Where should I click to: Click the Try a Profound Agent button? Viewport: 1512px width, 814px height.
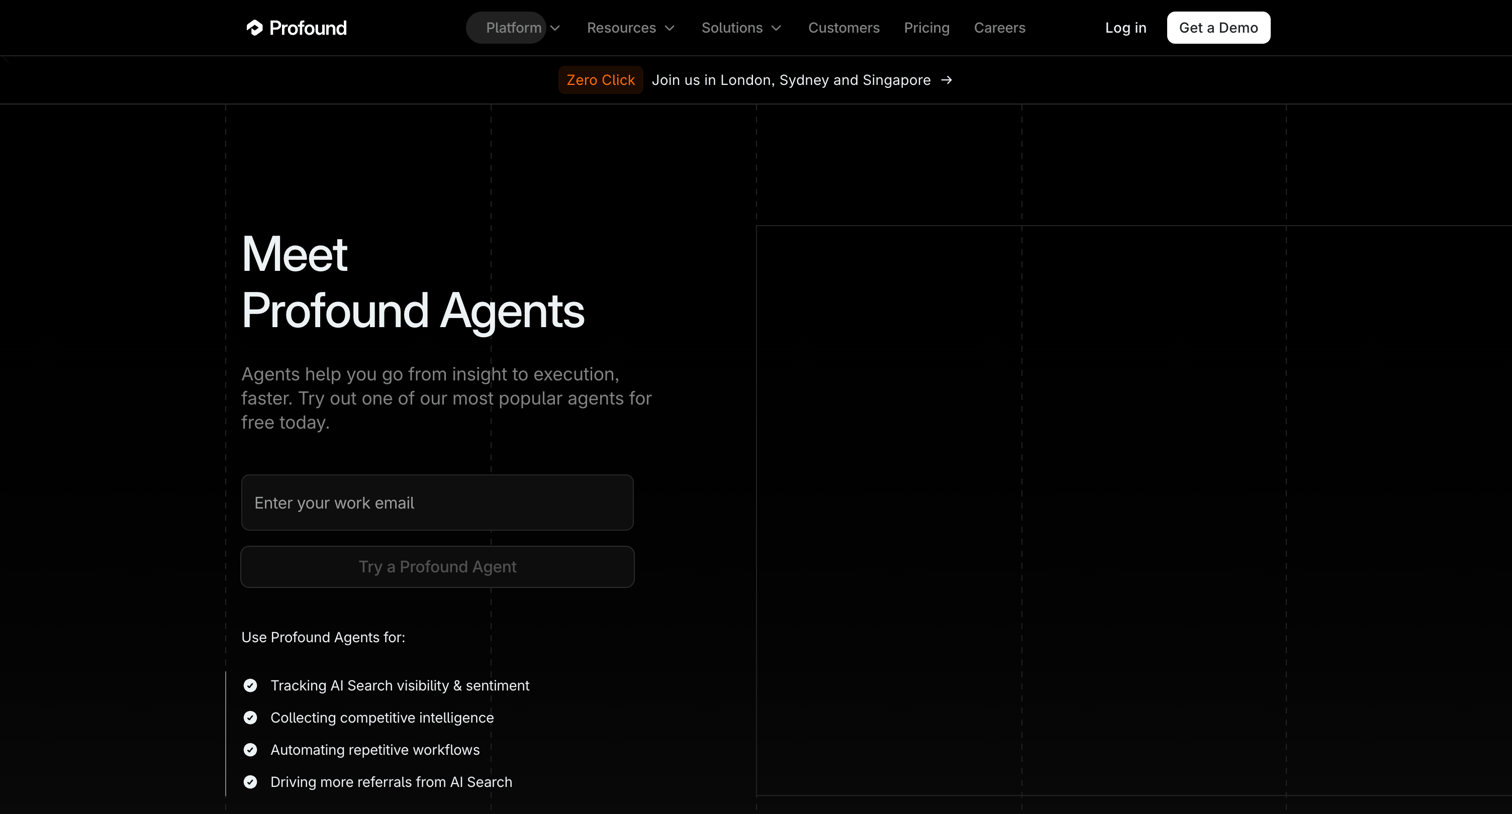click(x=438, y=567)
